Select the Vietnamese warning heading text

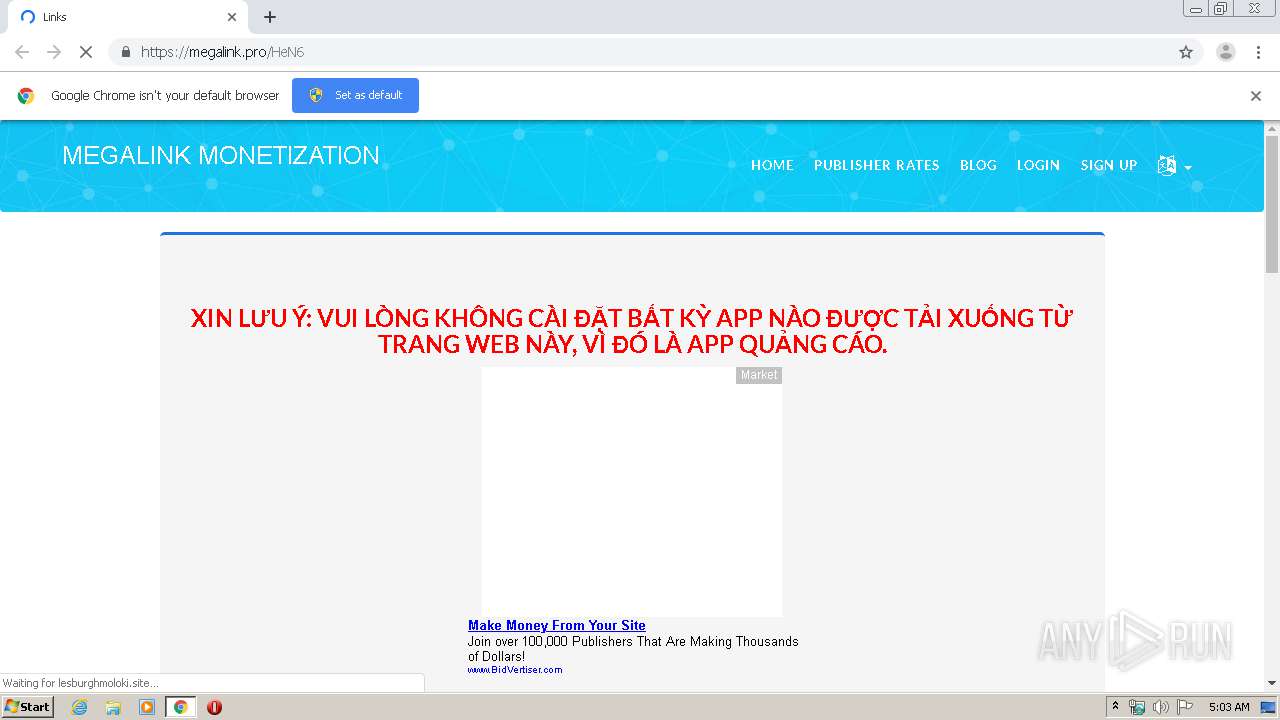pyautogui.click(x=632, y=331)
